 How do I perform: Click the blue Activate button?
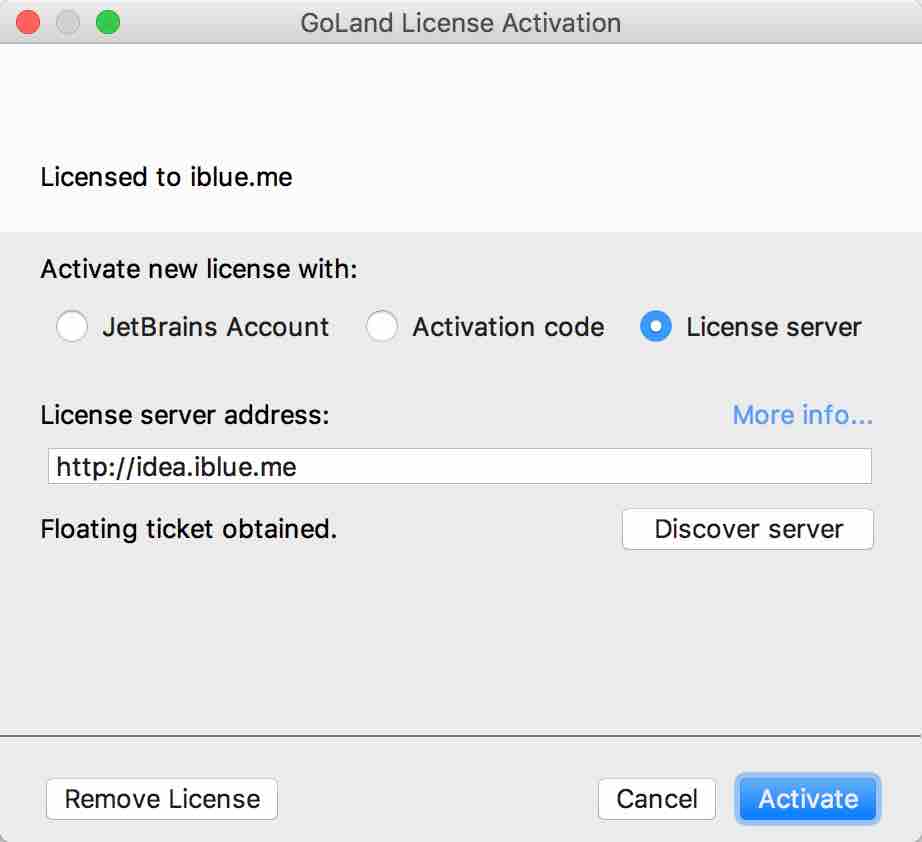(x=808, y=799)
